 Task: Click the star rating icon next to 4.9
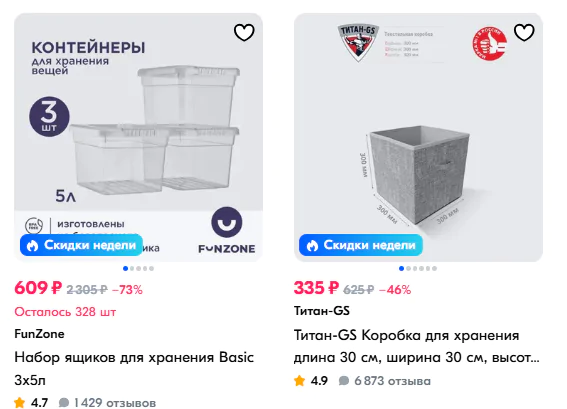[x=299, y=380]
